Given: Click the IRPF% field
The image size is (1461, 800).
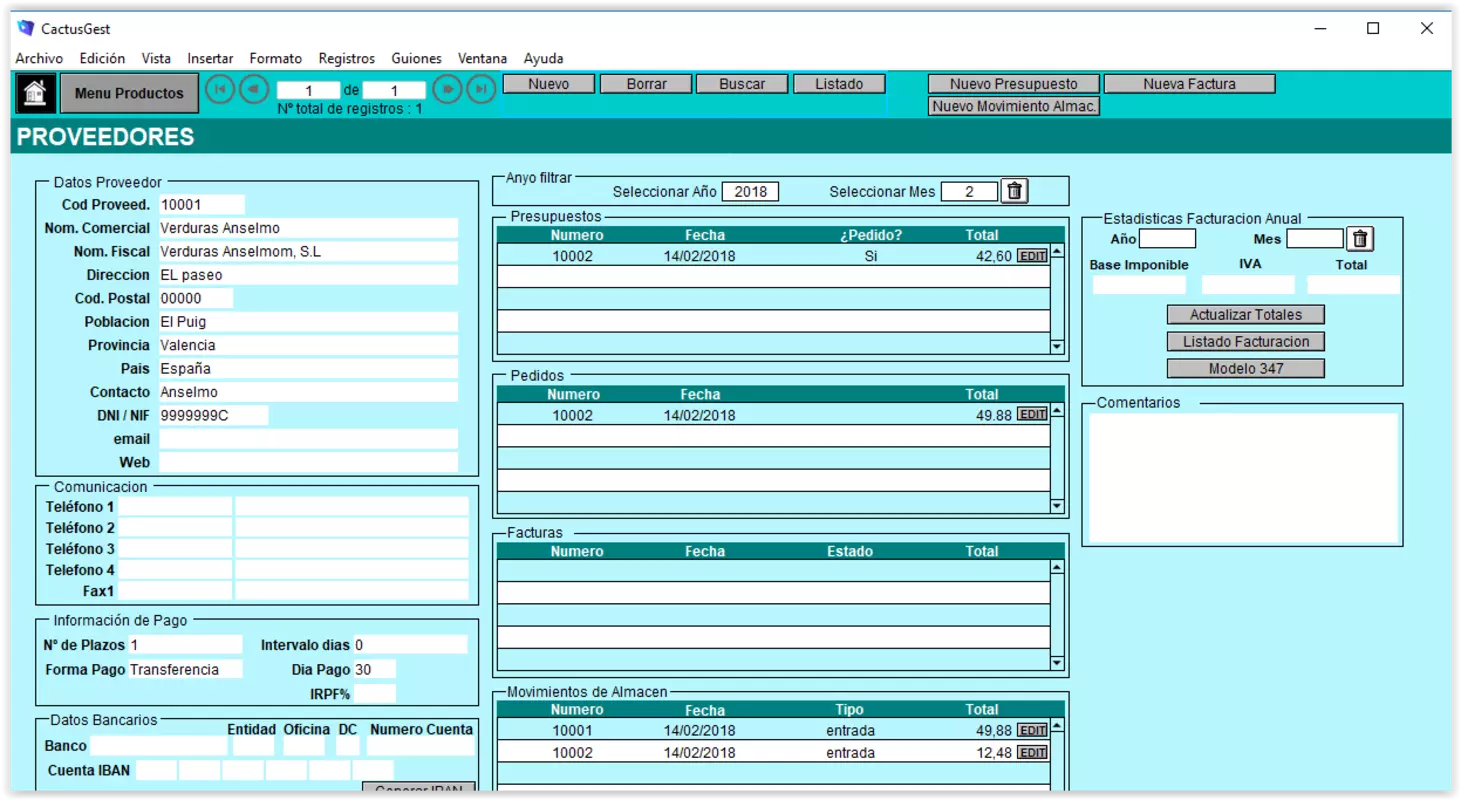Looking at the screenshot, I should pos(375,693).
